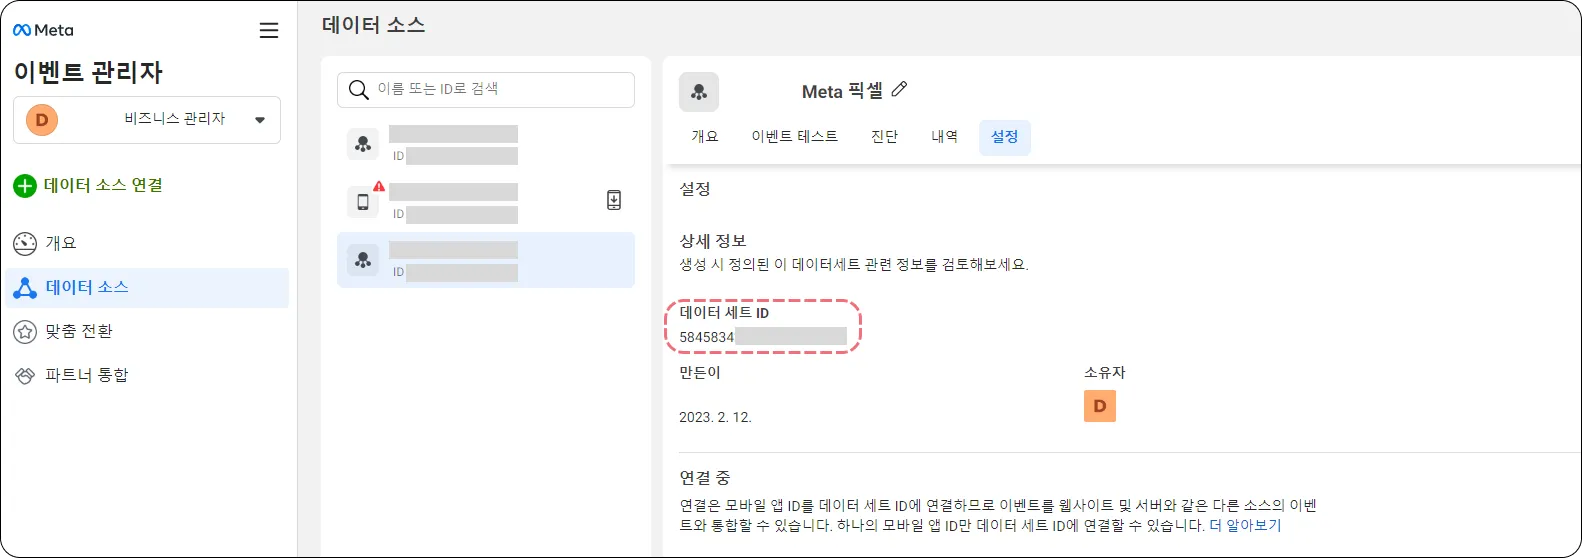Viewport: 1582px width, 558px height.
Task: Select 데이터 소스 in the left sidebar
Action: (x=147, y=288)
